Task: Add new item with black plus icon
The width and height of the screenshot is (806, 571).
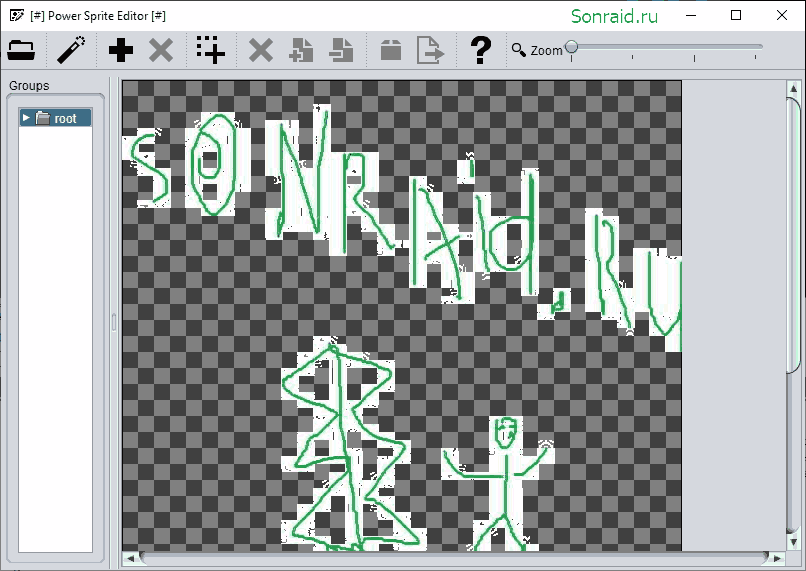Action: [121, 50]
